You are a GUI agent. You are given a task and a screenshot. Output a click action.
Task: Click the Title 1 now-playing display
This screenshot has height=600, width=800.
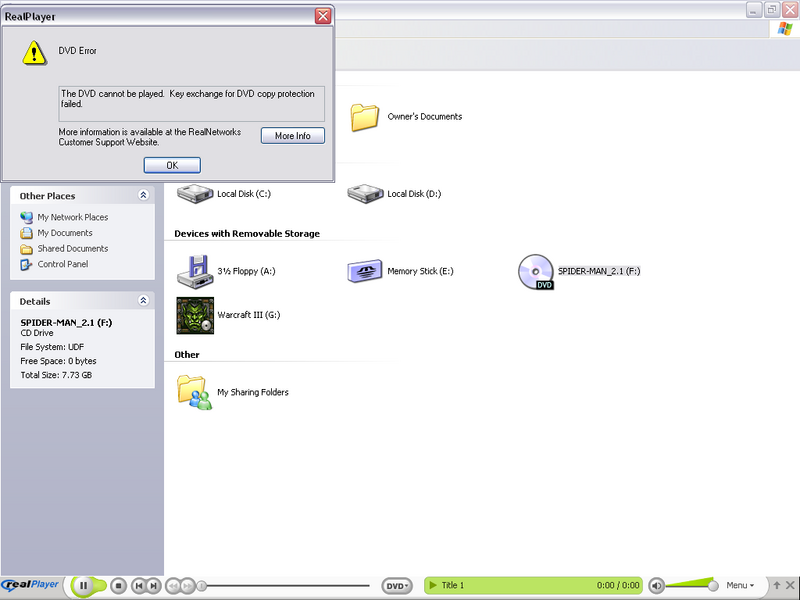click(x=533, y=585)
